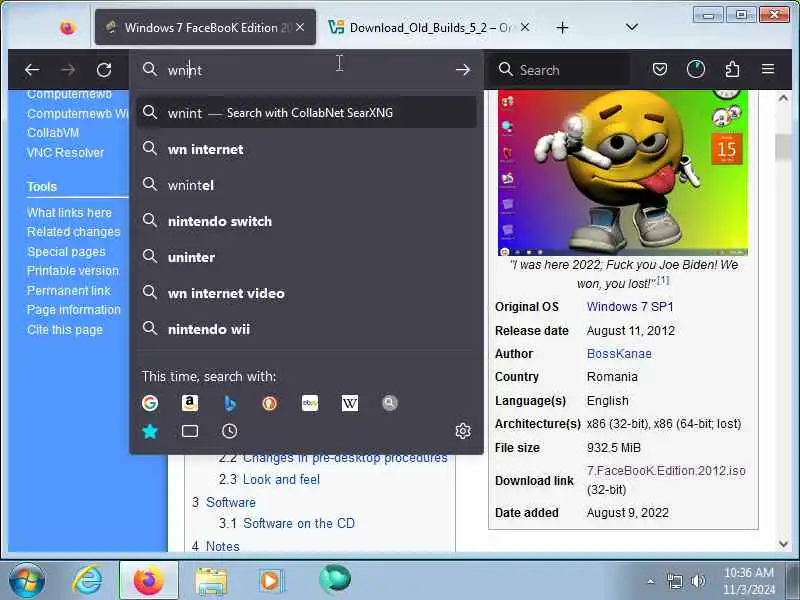Jump to '2.3 Look and feel' section
Image resolution: width=800 pixels, height=600 pixels.
tap(269, 480)
